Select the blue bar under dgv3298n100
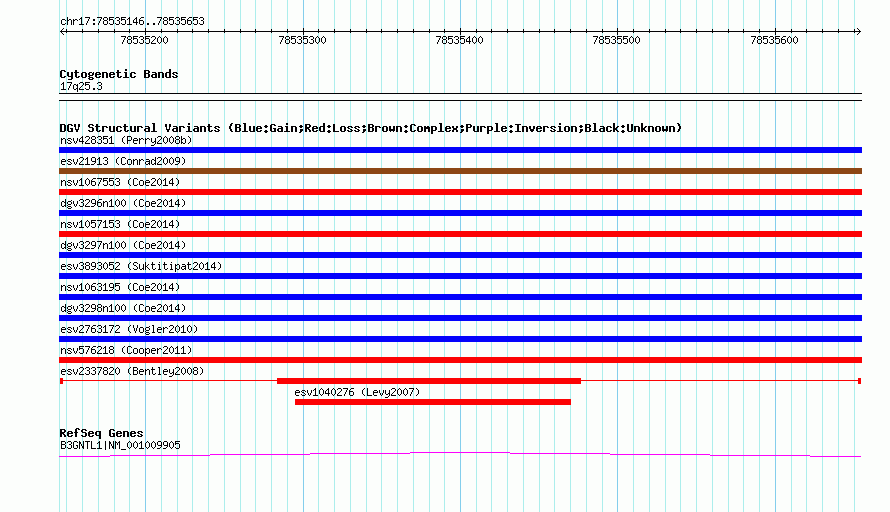The width and height of the screenshot is (890, 512). coord(460,318)
